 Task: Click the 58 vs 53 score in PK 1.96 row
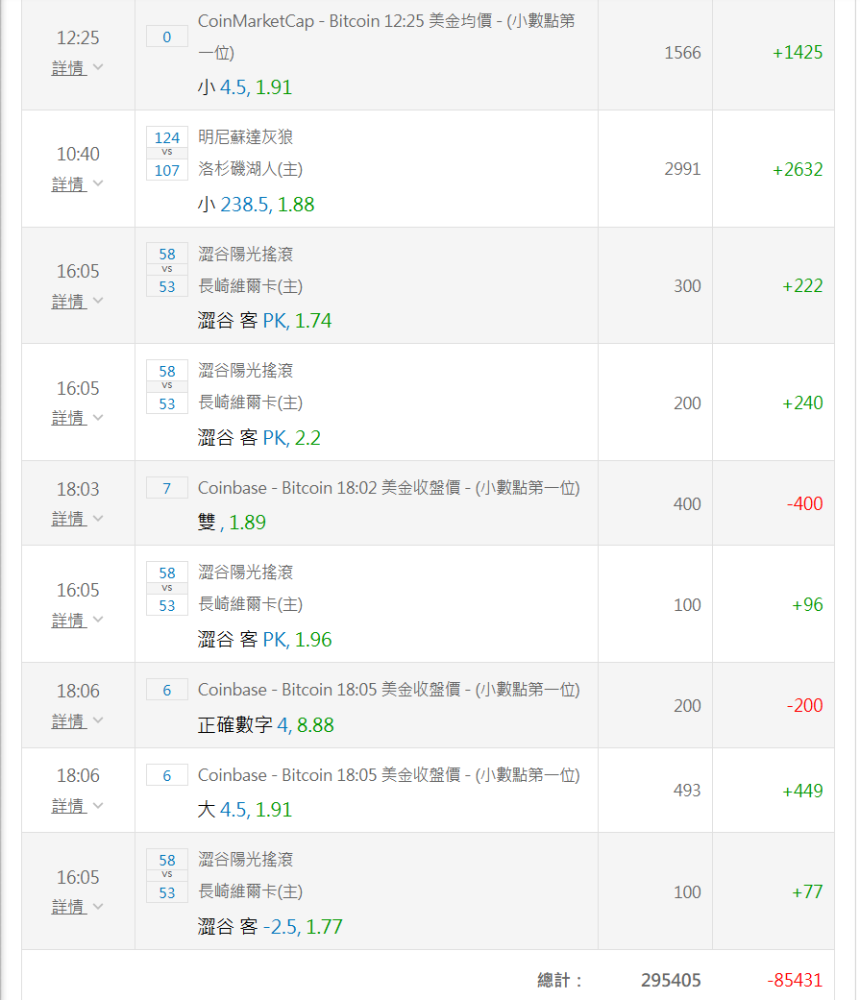[167, 589]
